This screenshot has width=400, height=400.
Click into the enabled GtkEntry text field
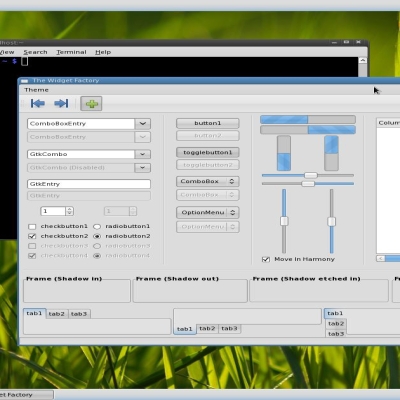coord(89,184)
